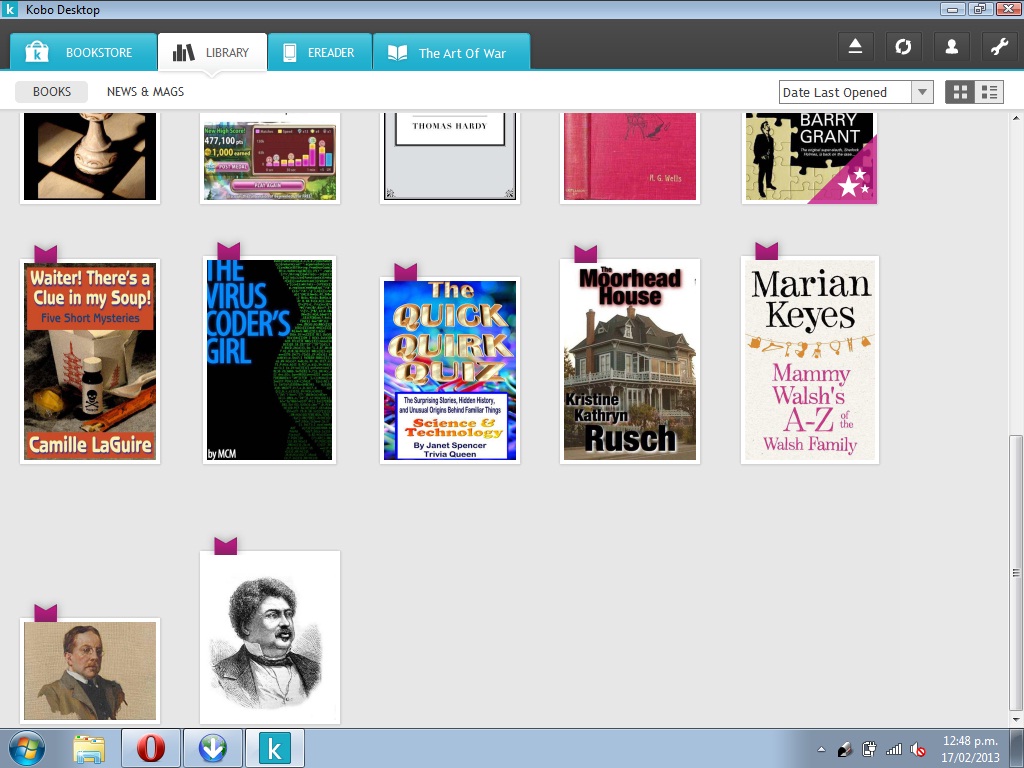Click the bookmark ribbon on Moorhead House
The width and height of the screenshot is (1024, 768).
pyautogui.click(x=586, y=253)
